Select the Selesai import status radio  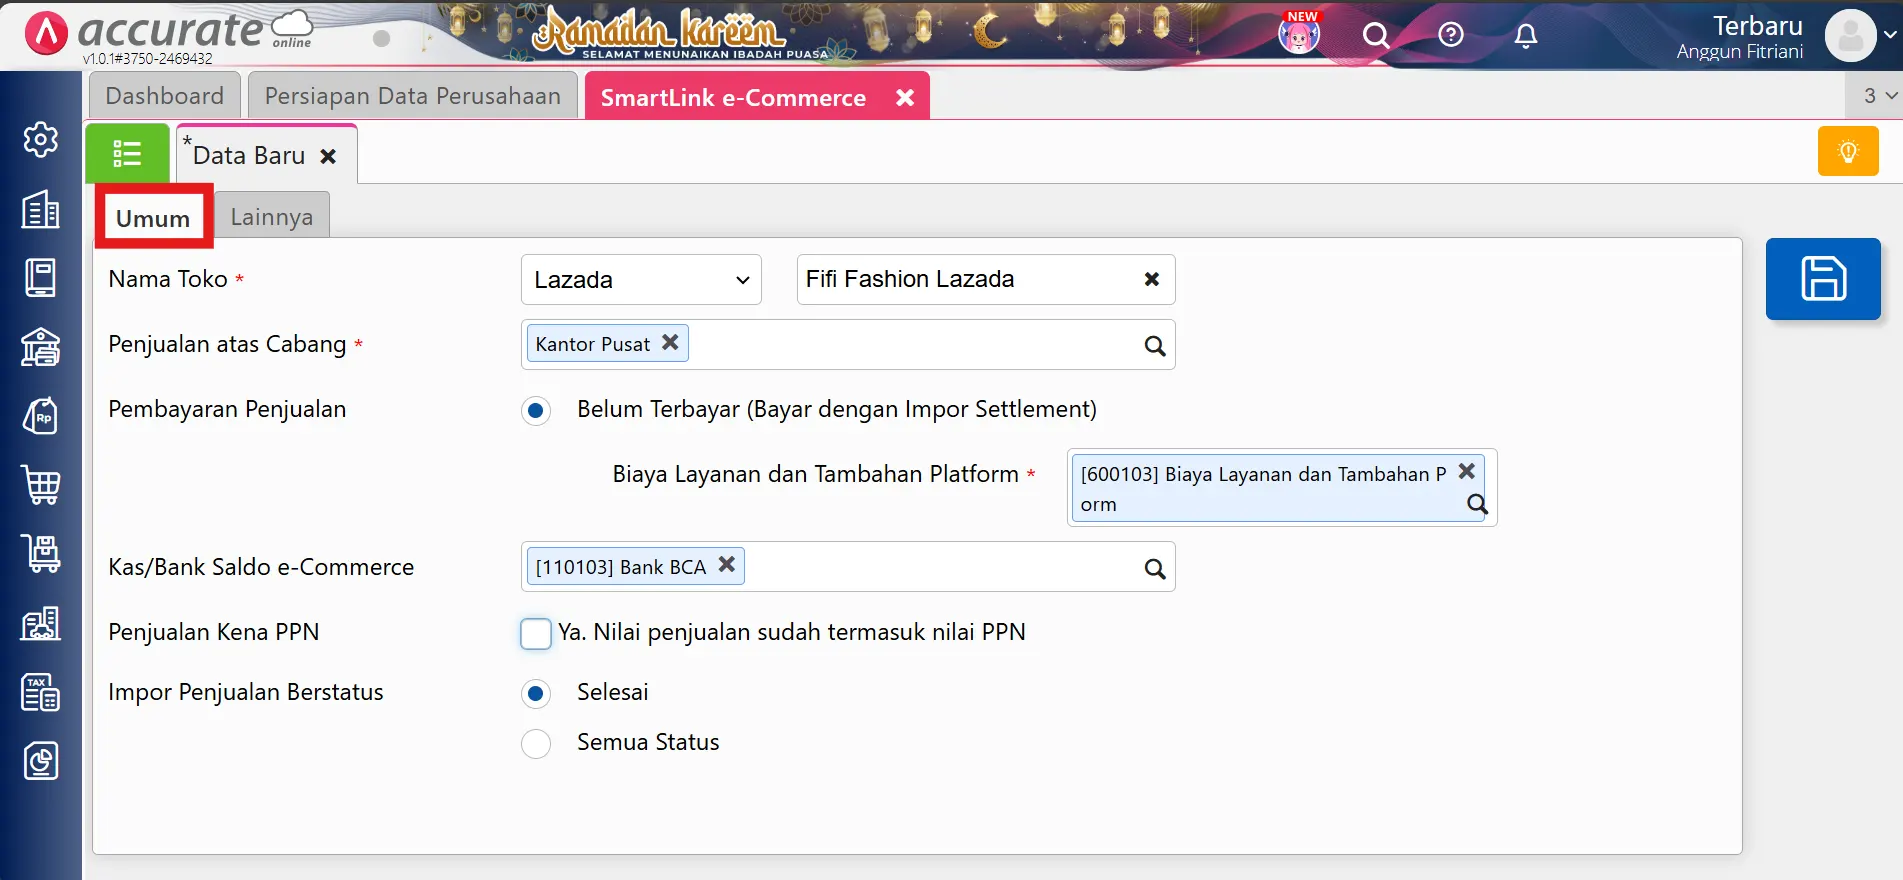536,693
